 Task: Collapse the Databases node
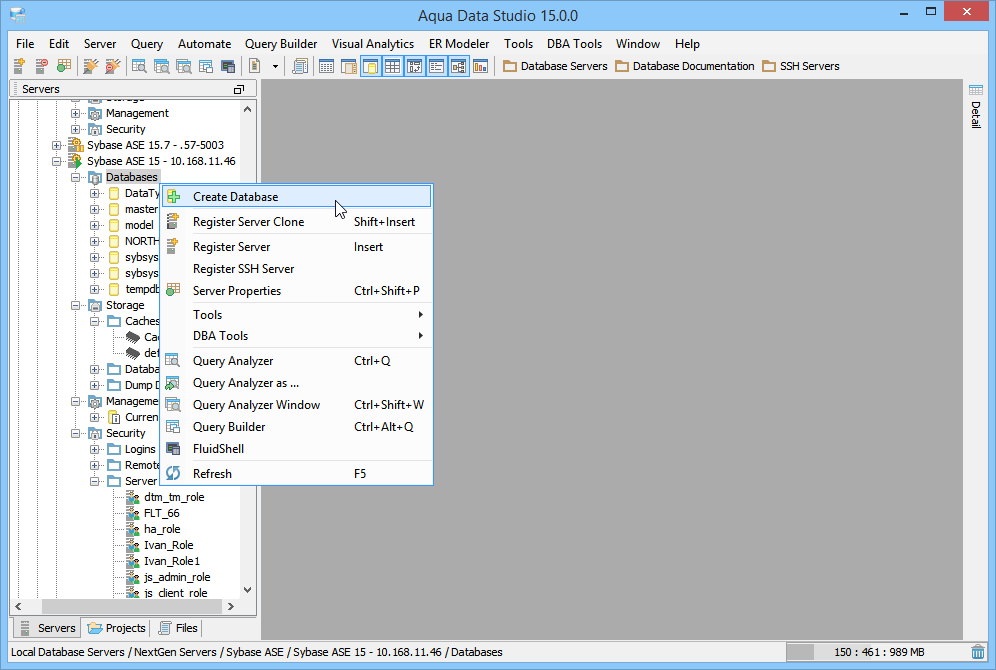click(76, 177)
